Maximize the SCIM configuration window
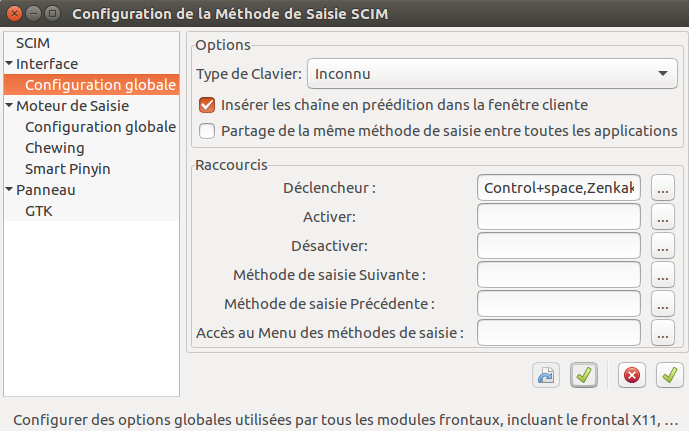 point(52,14)
